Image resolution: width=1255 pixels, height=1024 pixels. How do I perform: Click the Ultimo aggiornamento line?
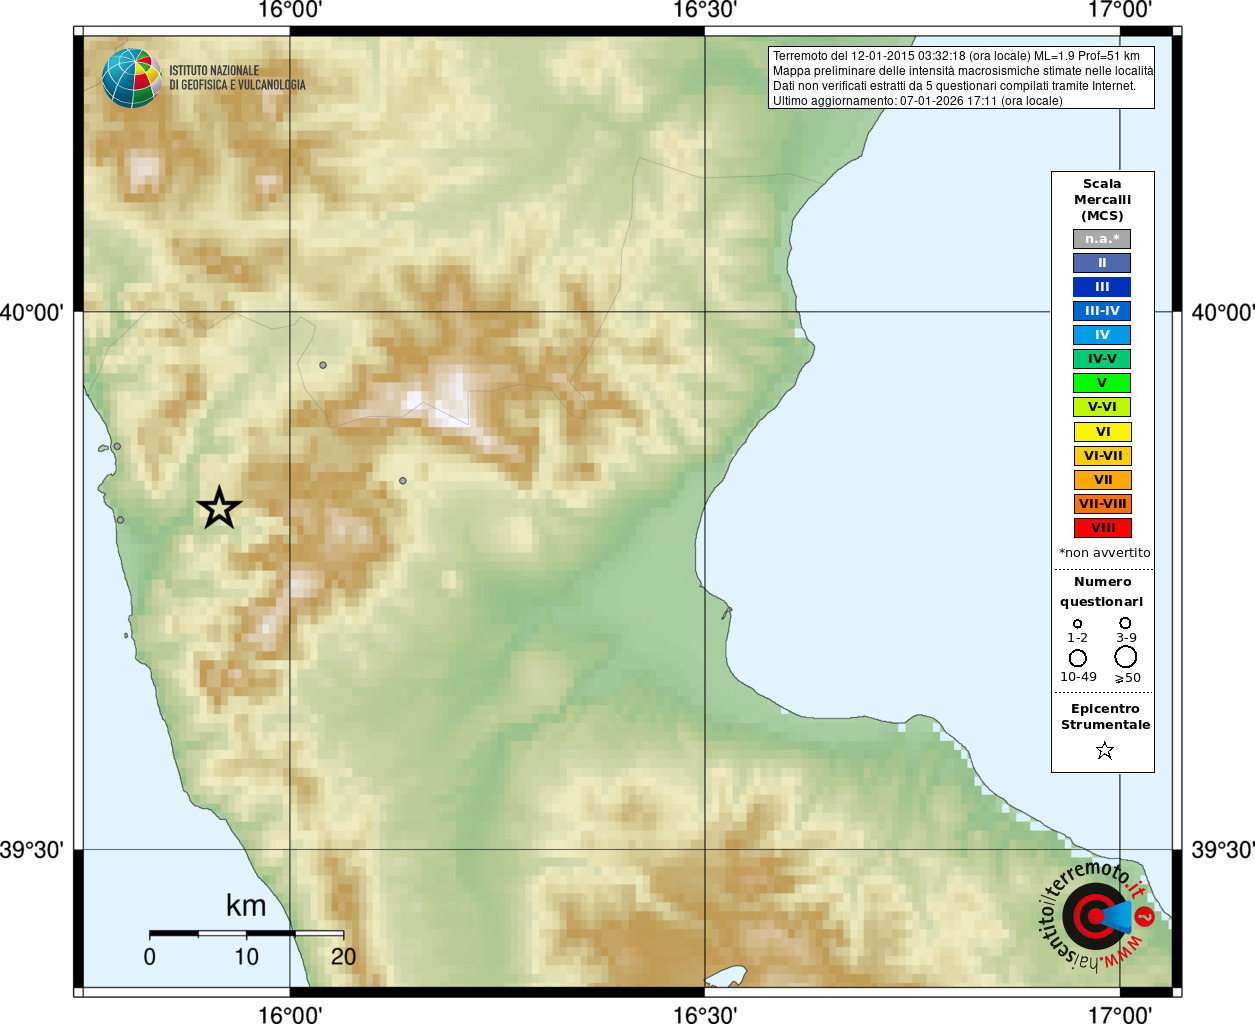pyautogui.click(x=917, y=101)
